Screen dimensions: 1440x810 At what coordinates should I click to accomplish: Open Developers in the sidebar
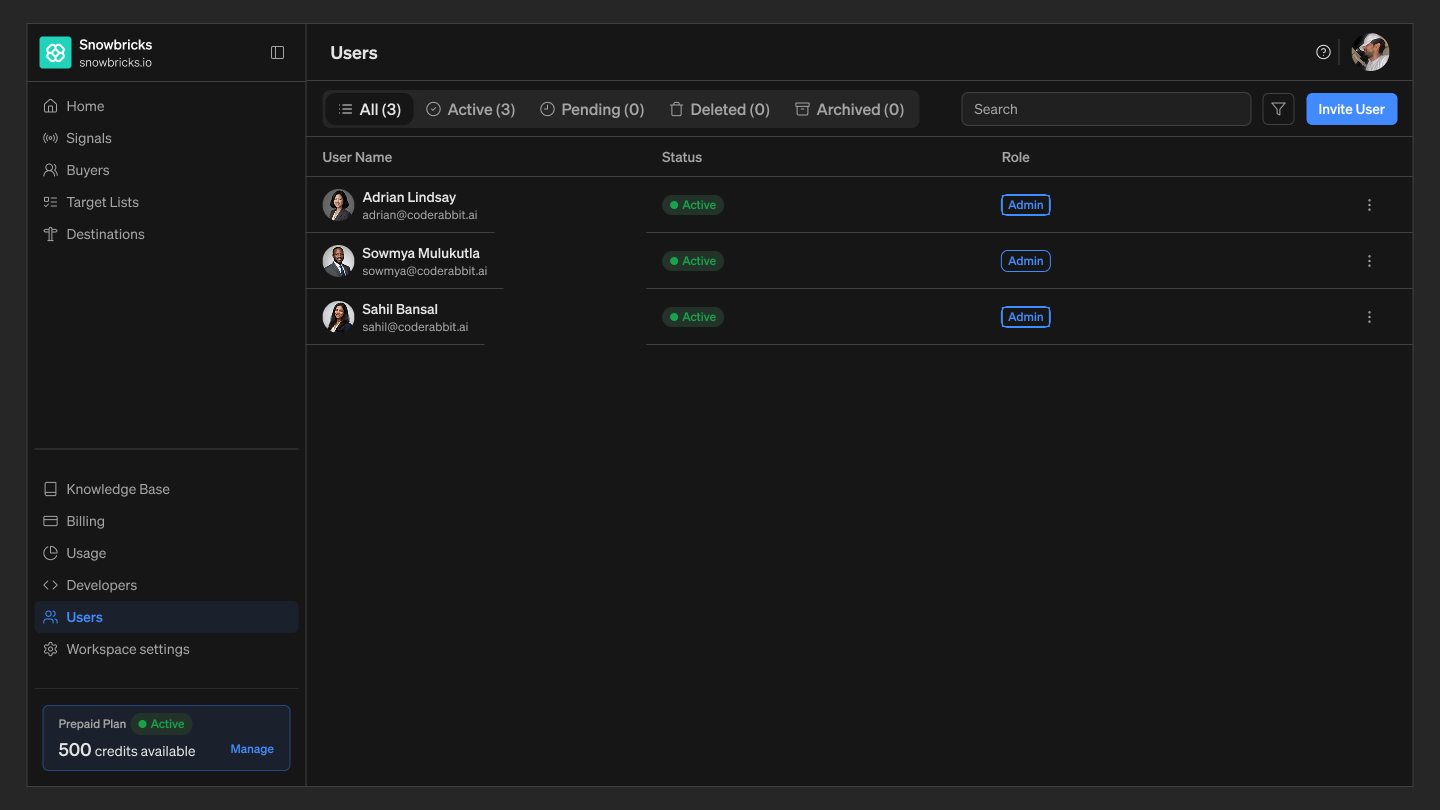[166, 585]
